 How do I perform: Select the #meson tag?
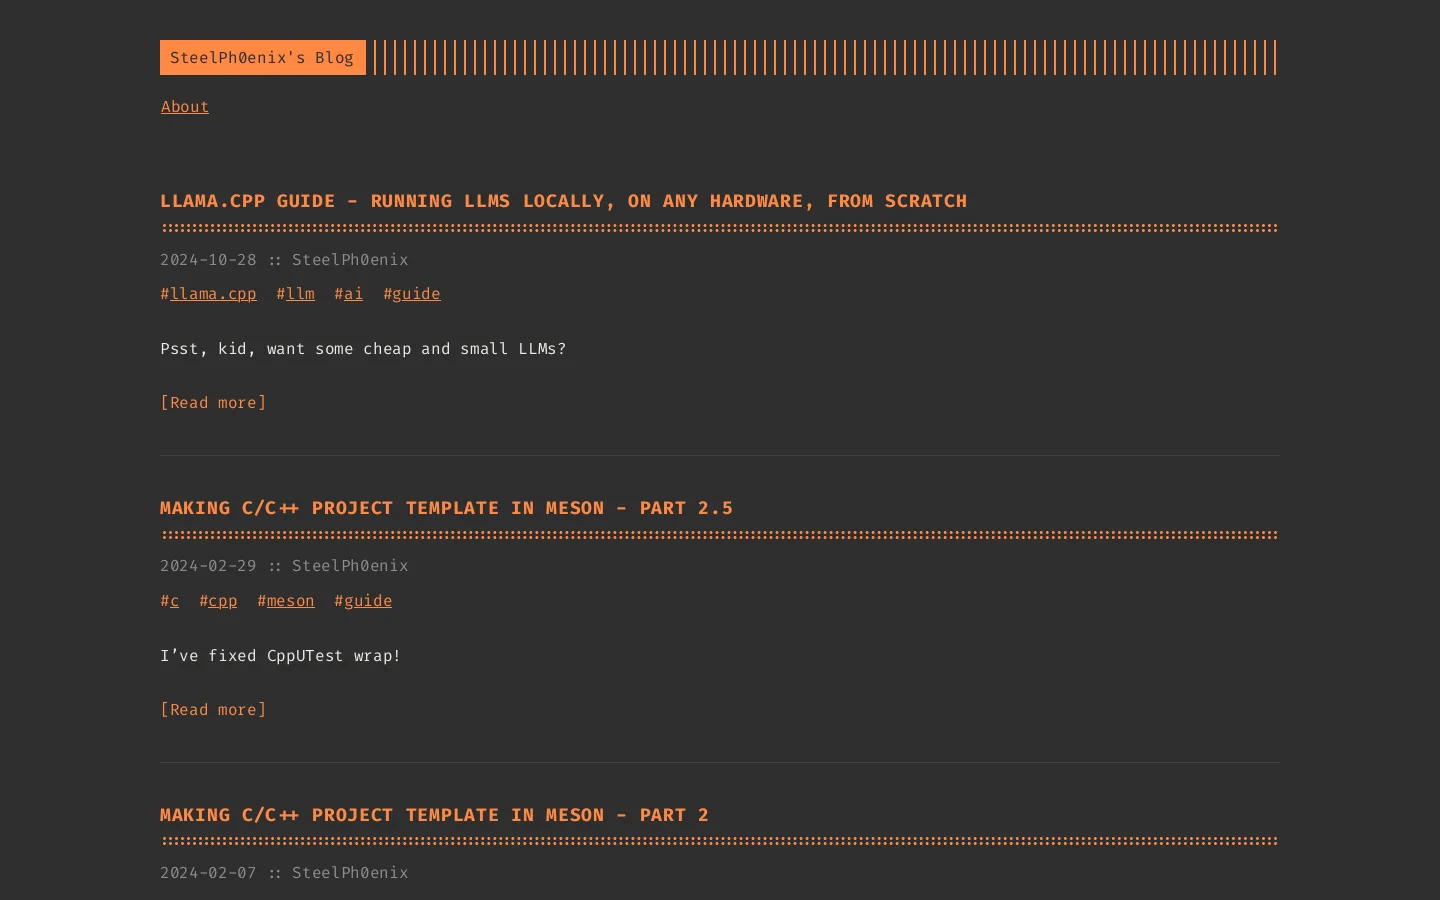pyautogui.click(x=290, y=601)
